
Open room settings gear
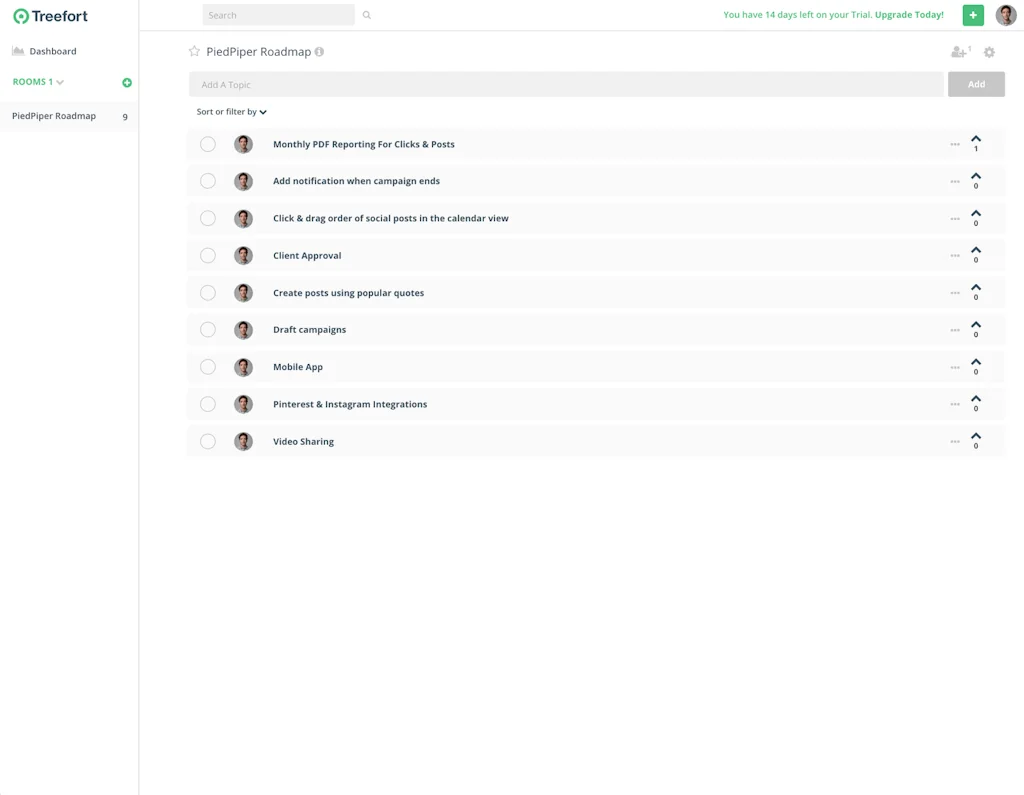pyautogui.click(x=989, y=52)
